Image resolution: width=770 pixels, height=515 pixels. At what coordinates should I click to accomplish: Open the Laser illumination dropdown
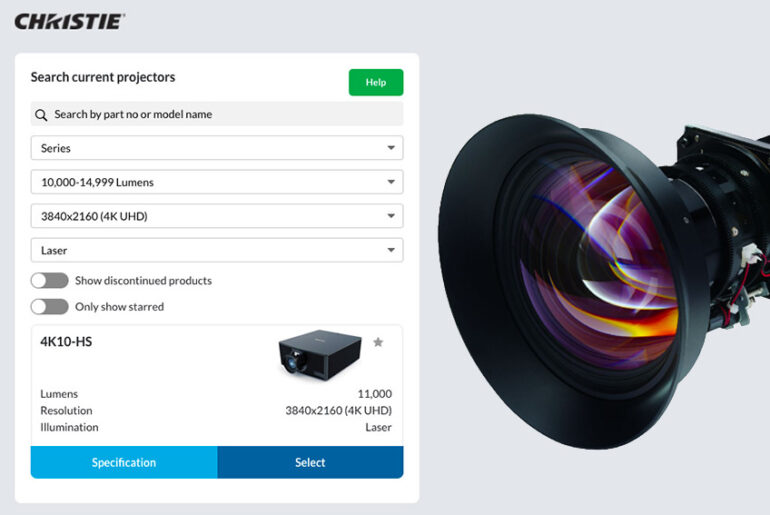pyautogui.click(x=217, y=250)
